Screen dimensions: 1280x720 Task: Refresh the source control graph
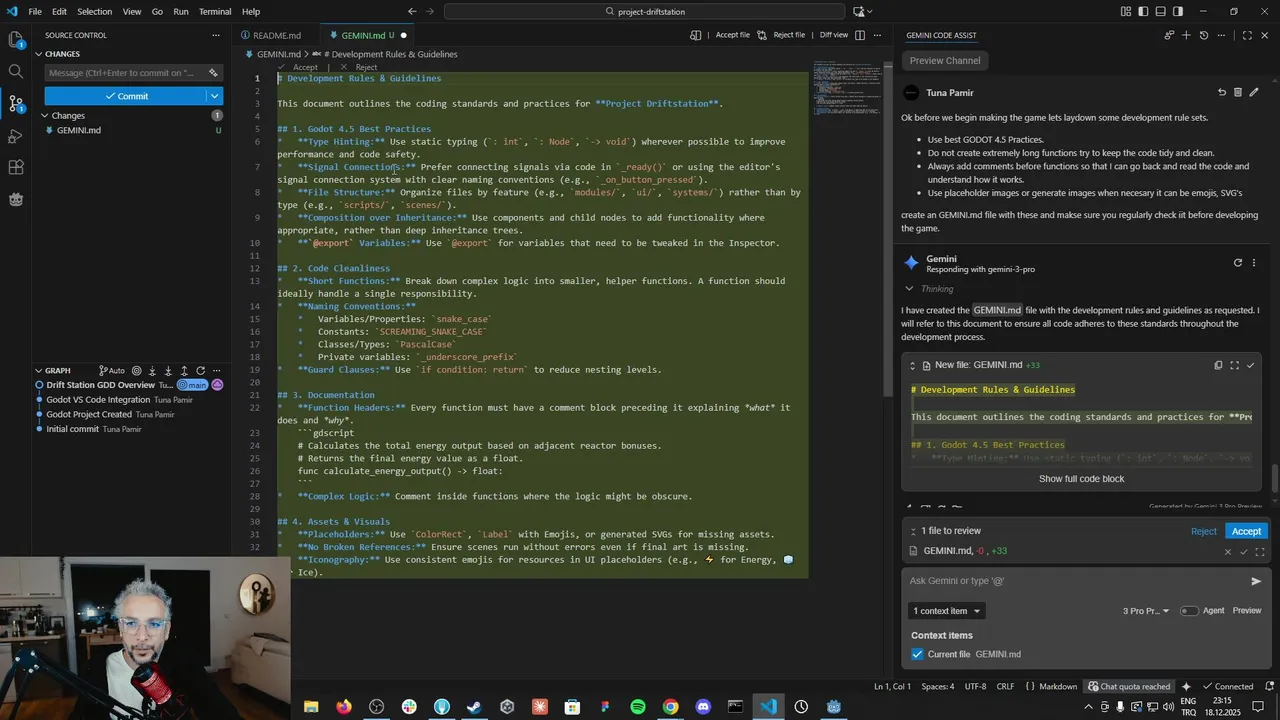pyautogui.click(x=201, y=371)
